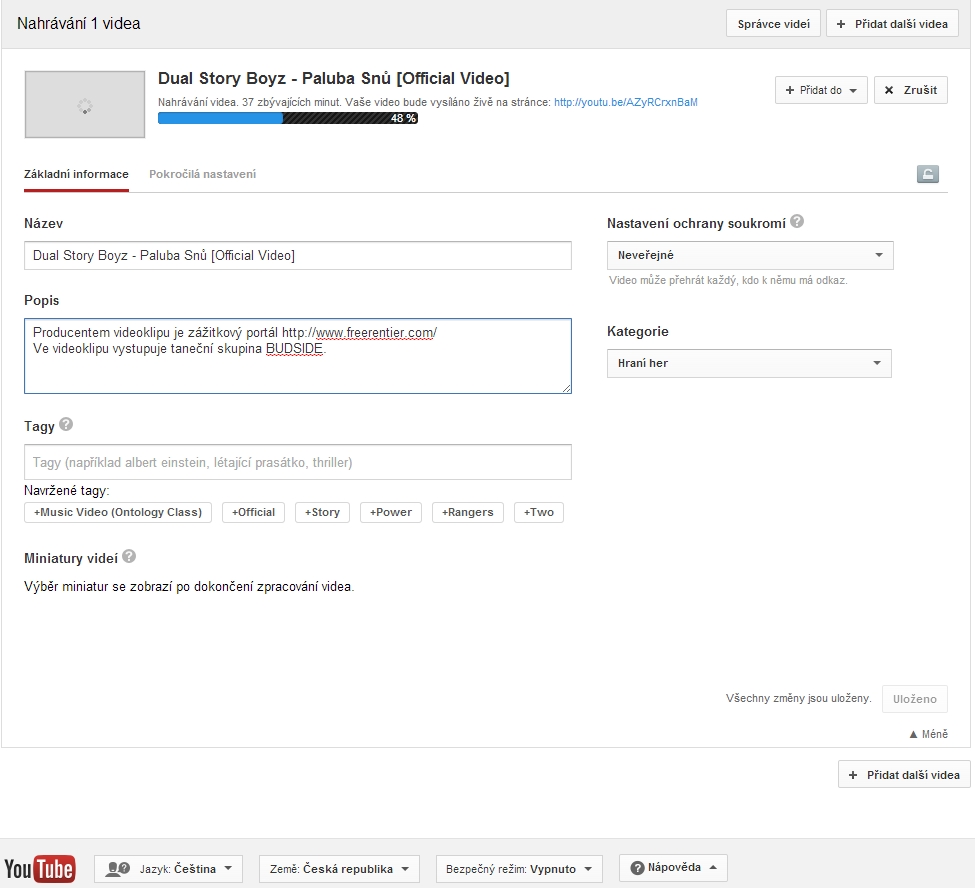Open the Přidat do dropdown
Screen dimensions: 975x888
coord(821,90)
